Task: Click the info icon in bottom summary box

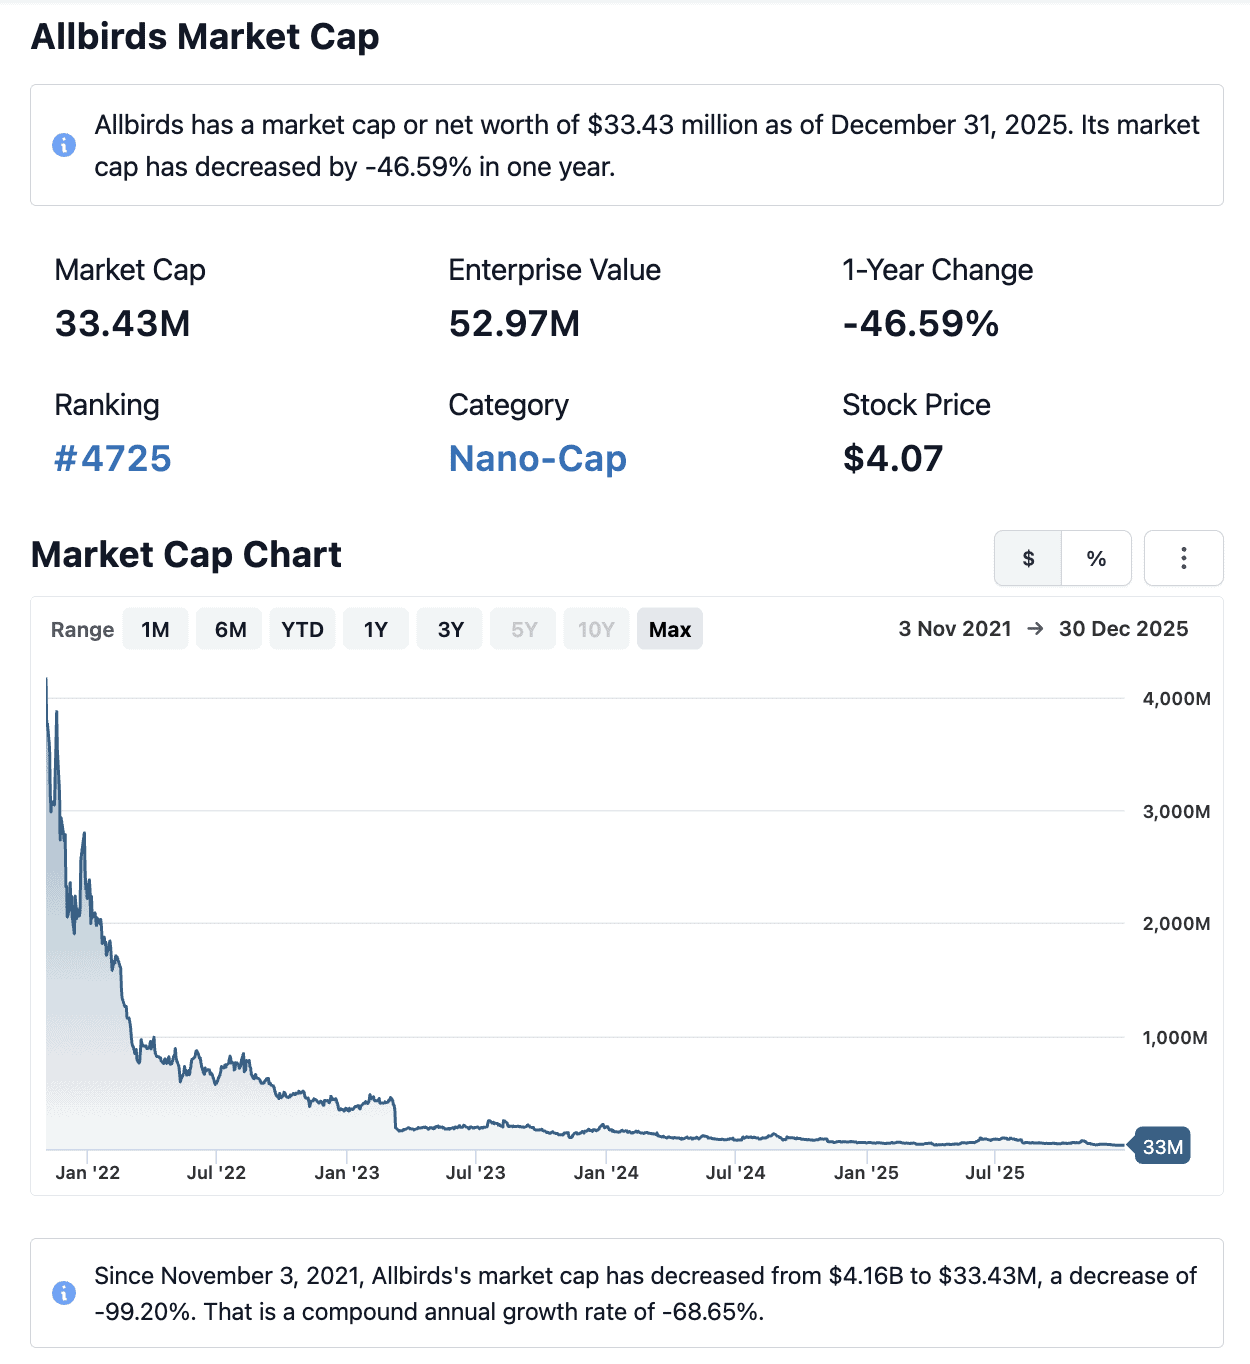Action: [64, 1293]
